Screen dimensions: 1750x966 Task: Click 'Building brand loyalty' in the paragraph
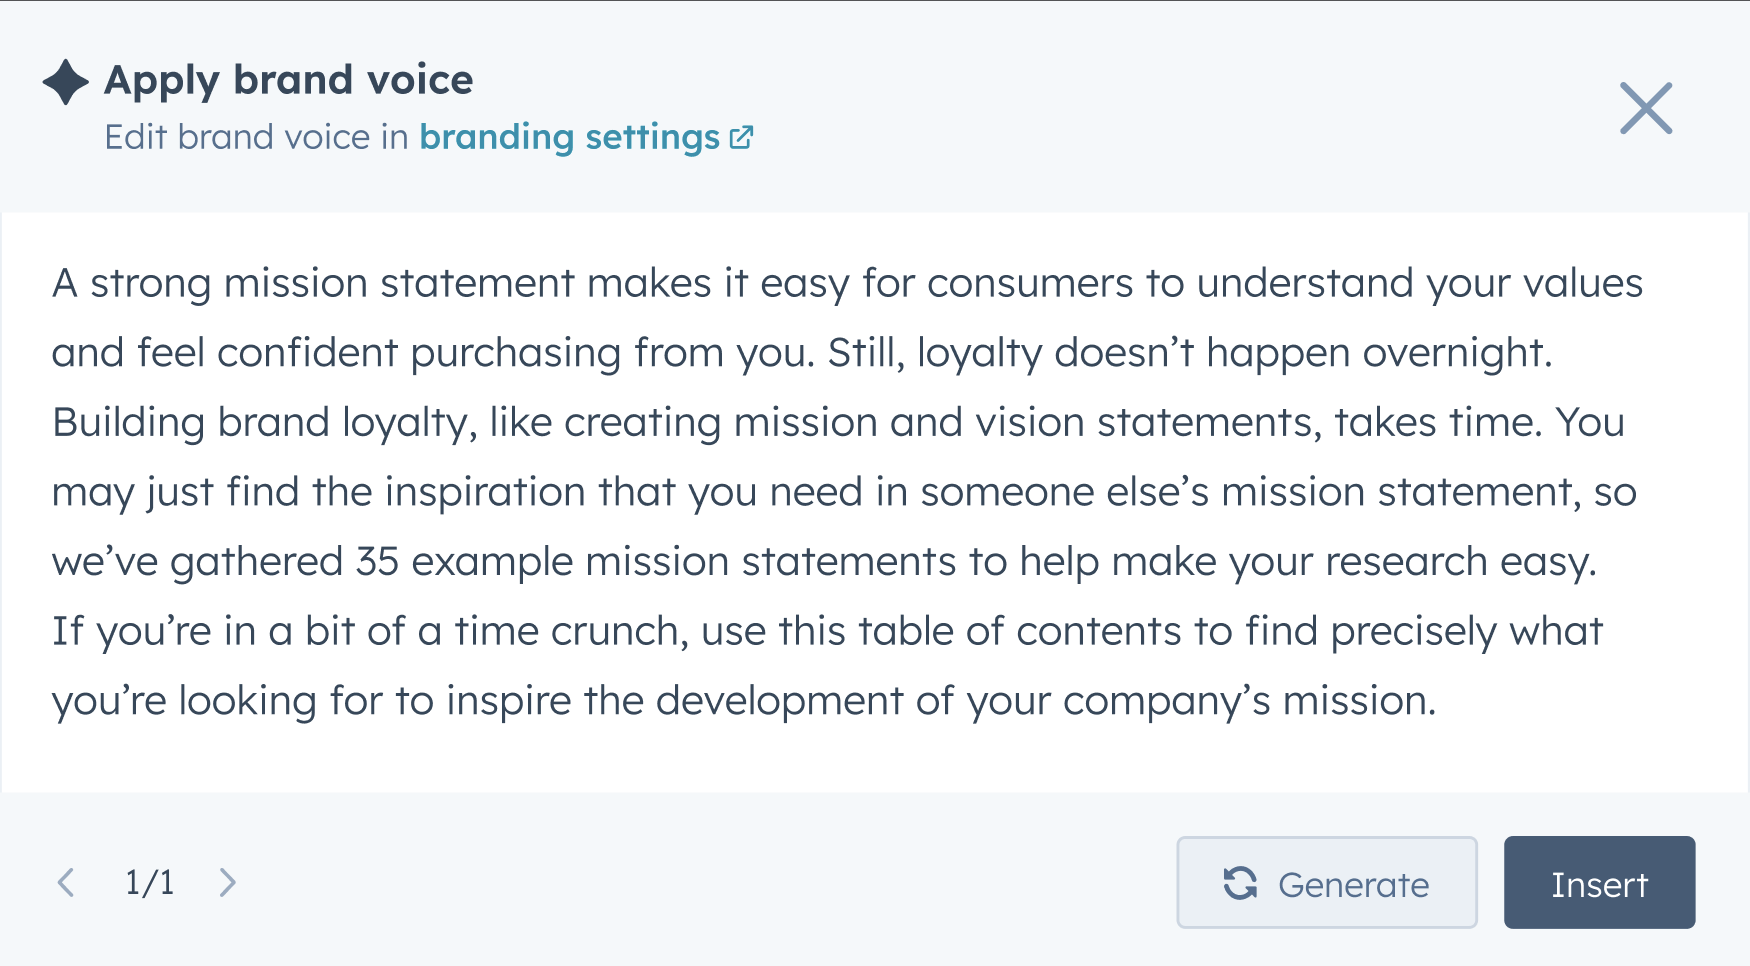pos(259,423)
